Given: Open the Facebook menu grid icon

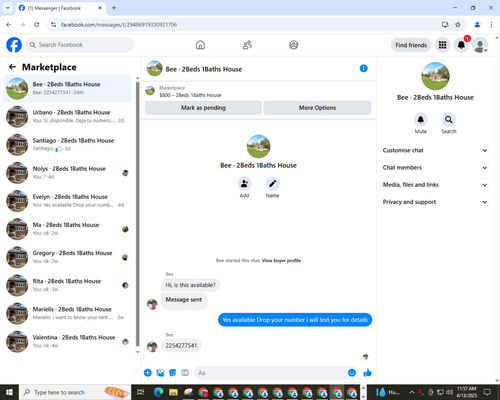Looking at the screenshot, I should [442, 45].
